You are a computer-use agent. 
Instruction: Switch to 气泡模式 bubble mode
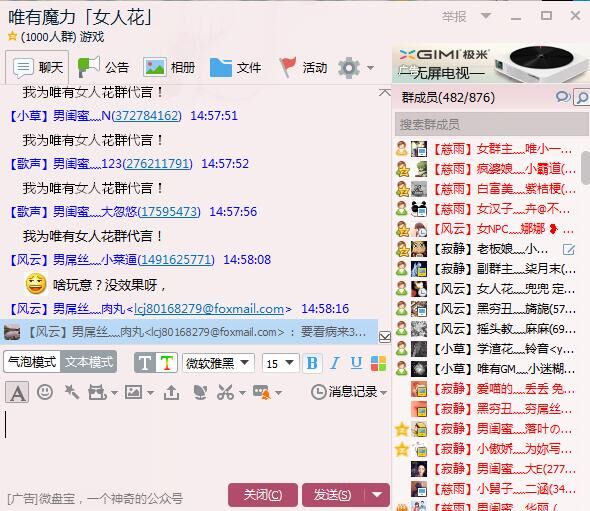tap(32, 362)
